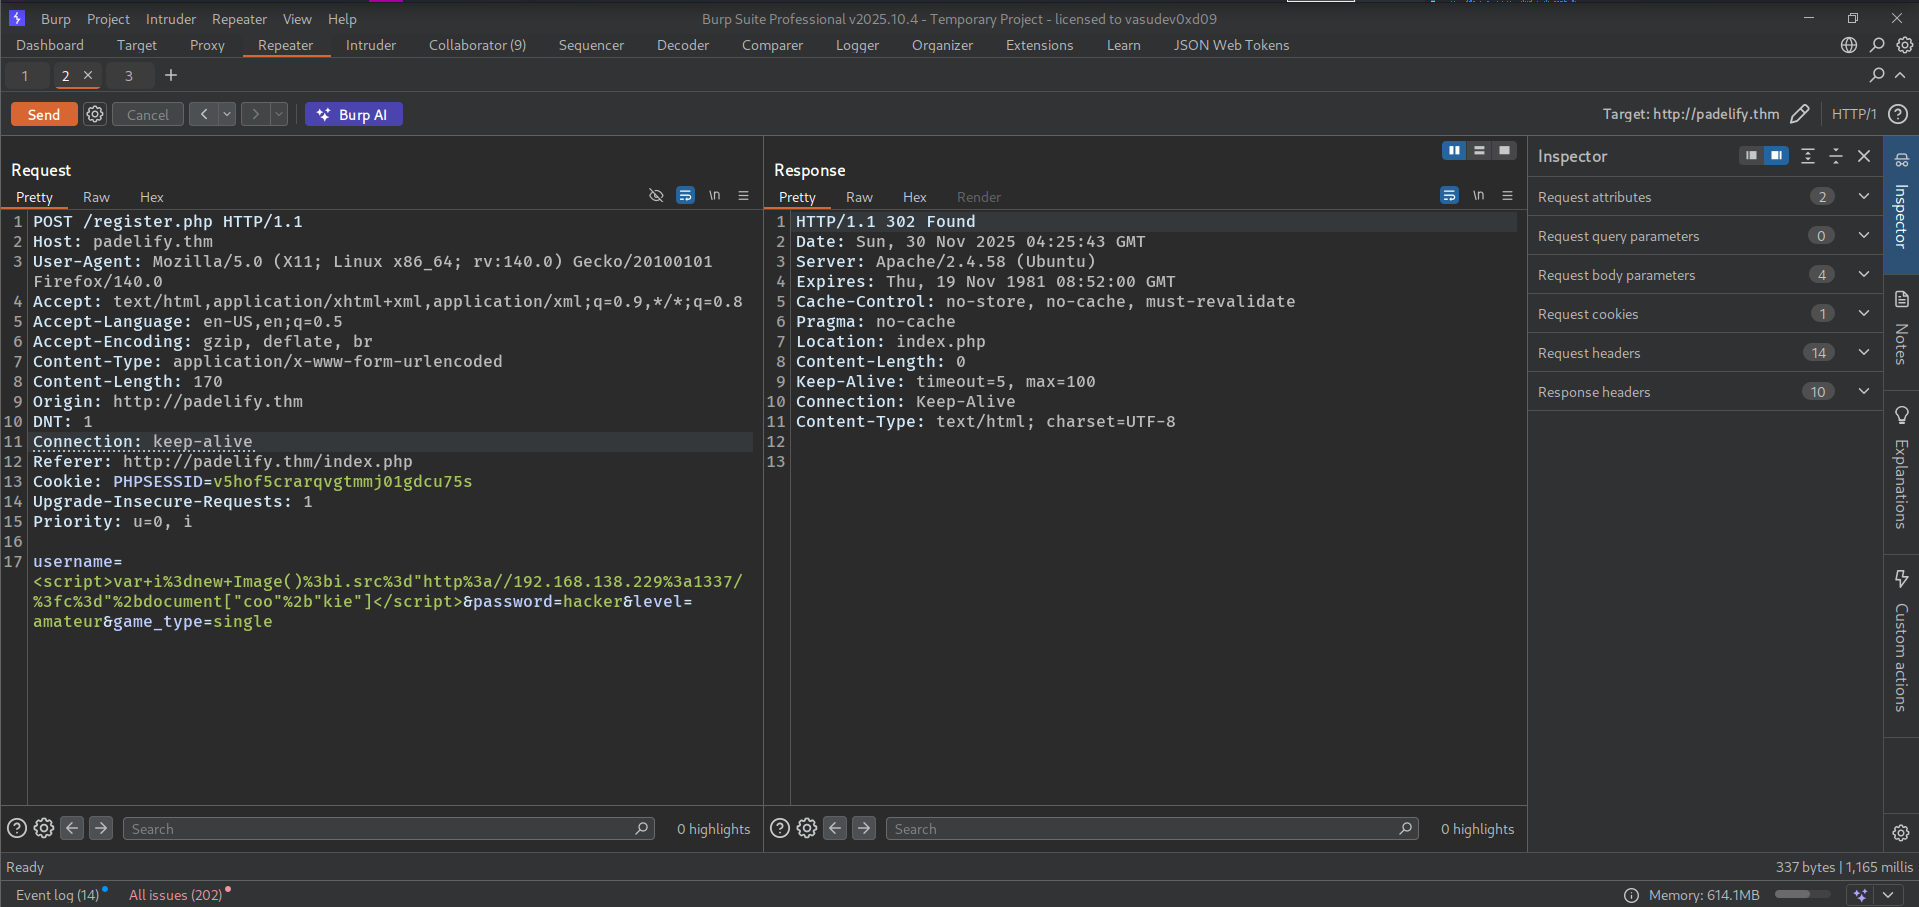Toggle \n newline display in the Response

(1478, 195)
